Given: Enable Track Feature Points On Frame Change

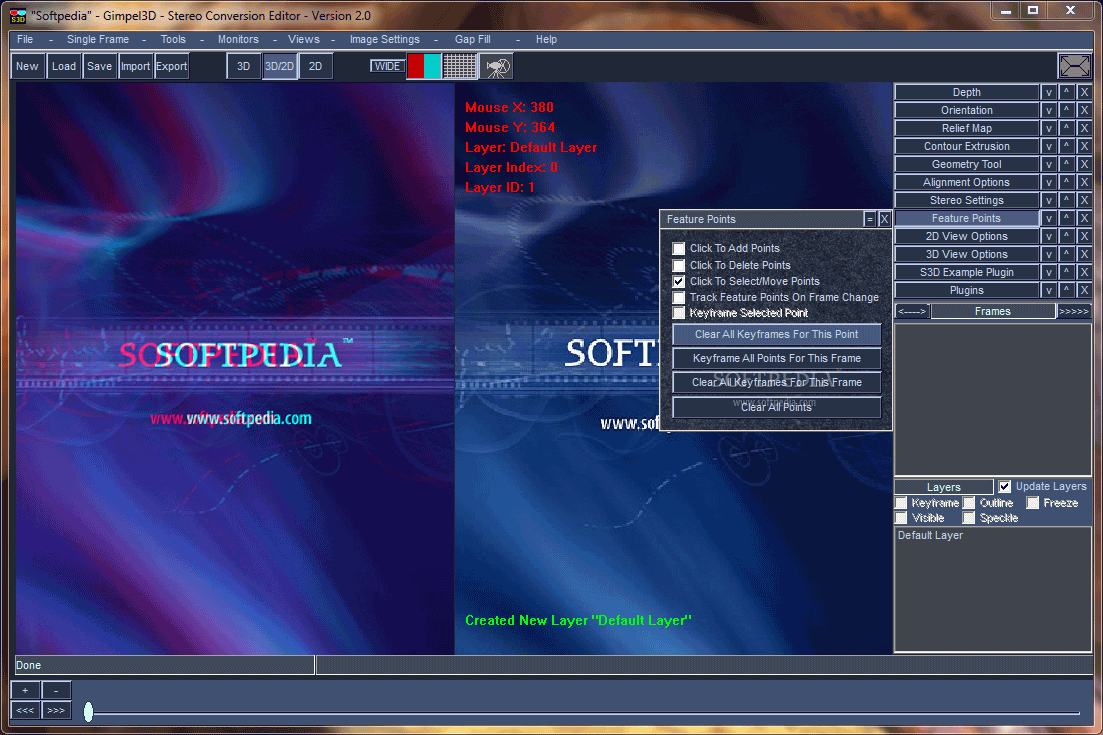Looking at the screenshot, I should [679, 298].
